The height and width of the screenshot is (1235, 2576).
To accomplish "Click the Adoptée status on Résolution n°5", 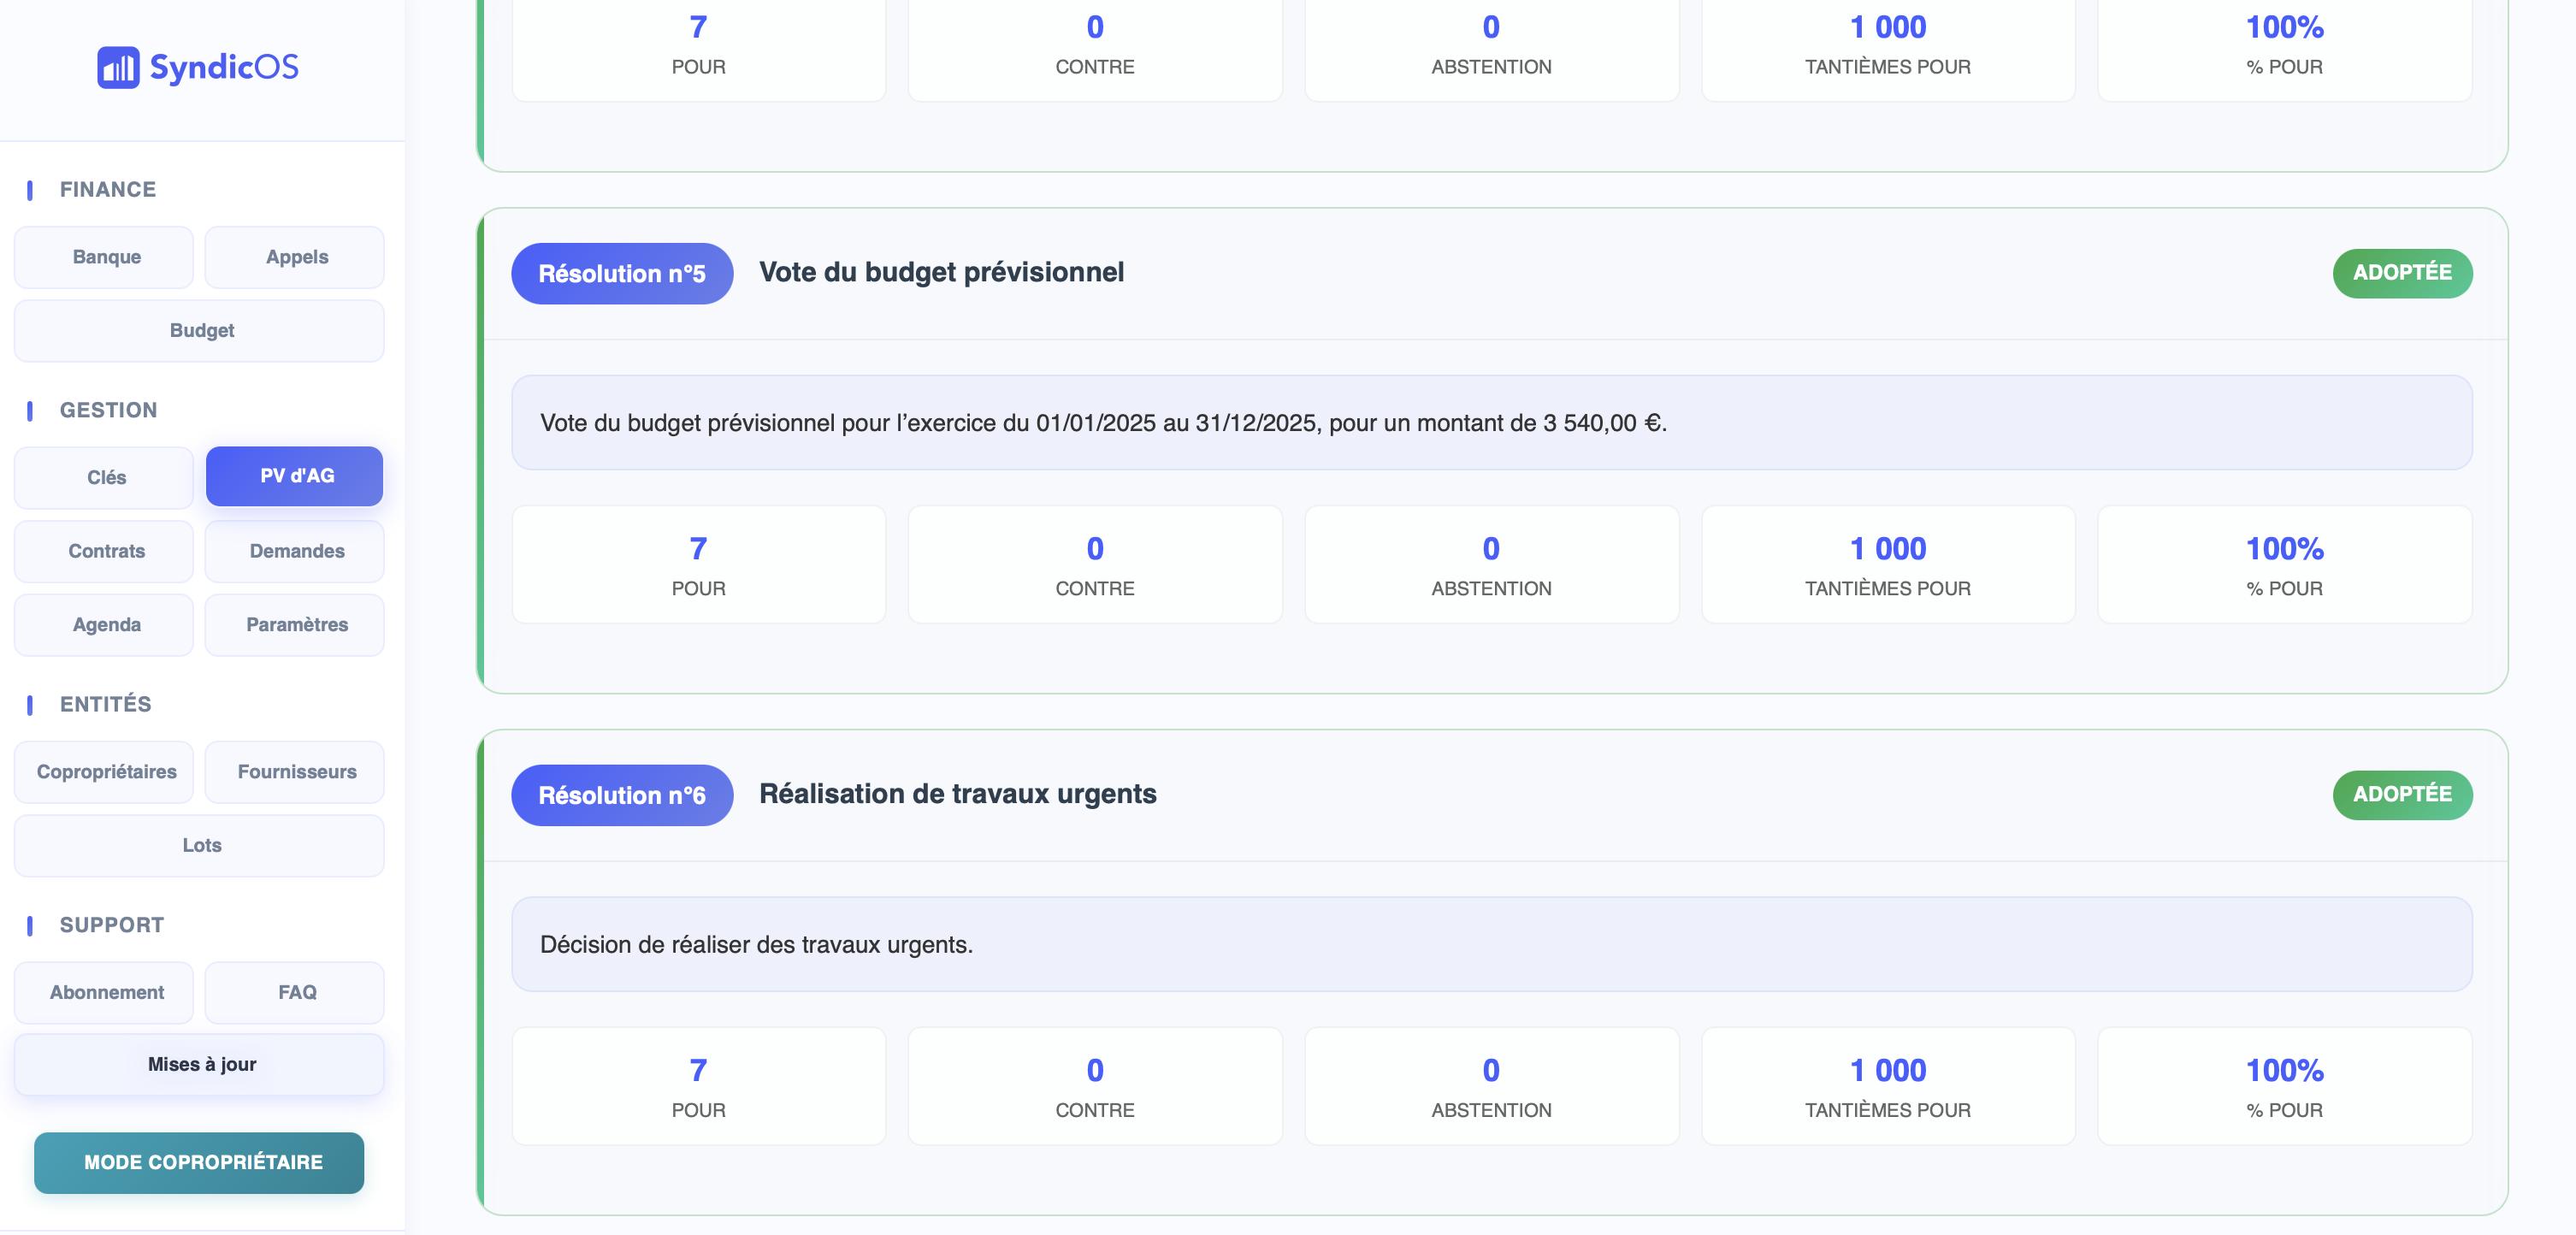I will [2401, 273].
